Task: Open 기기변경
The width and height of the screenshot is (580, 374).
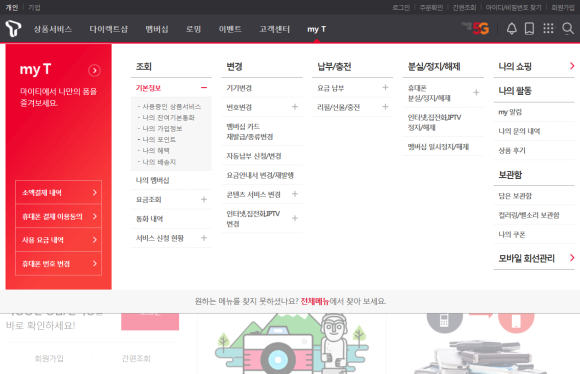Action: pyautogui.click(x=239, y=88)
